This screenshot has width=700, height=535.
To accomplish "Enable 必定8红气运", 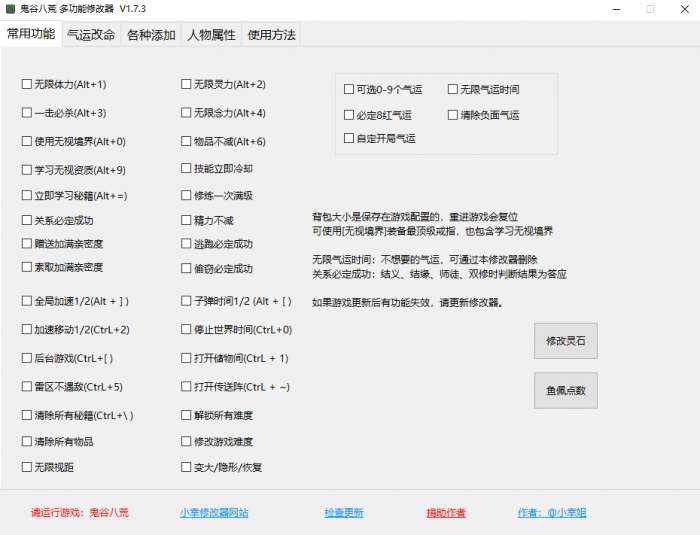I will point(378,115).
